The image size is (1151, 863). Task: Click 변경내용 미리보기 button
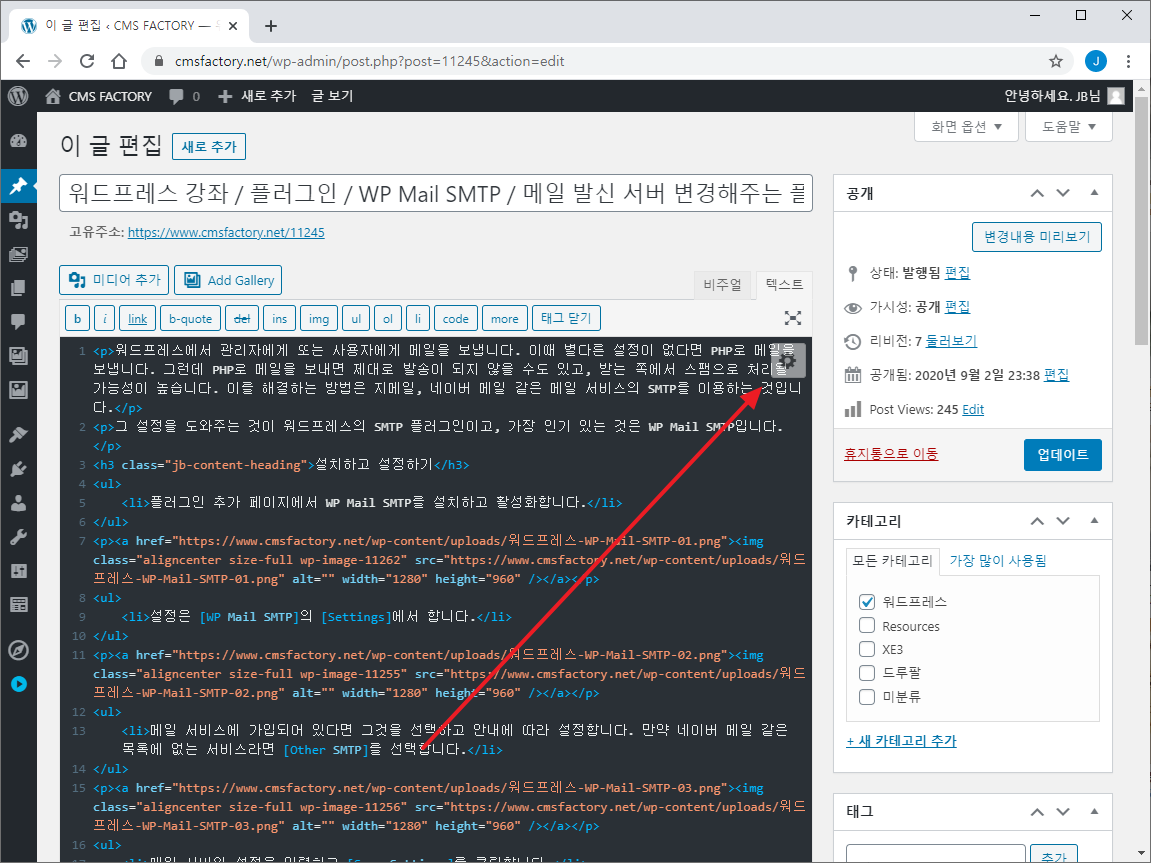(x=1036, y=237)
